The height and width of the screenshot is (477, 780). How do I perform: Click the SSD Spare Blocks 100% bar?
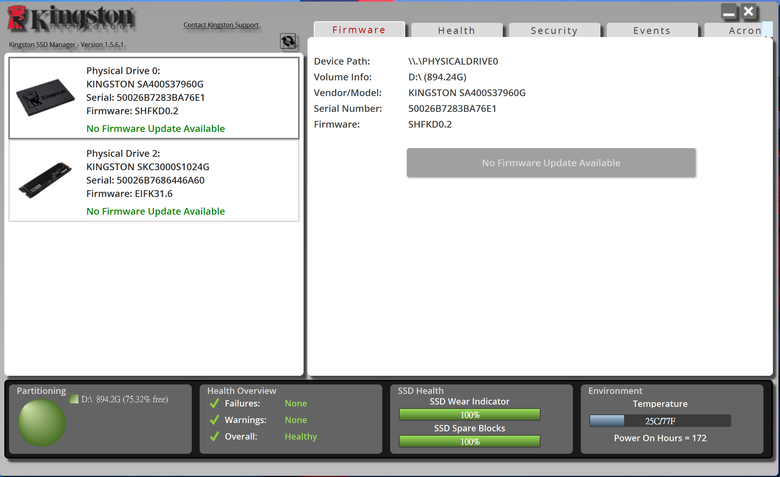(470, 441)
